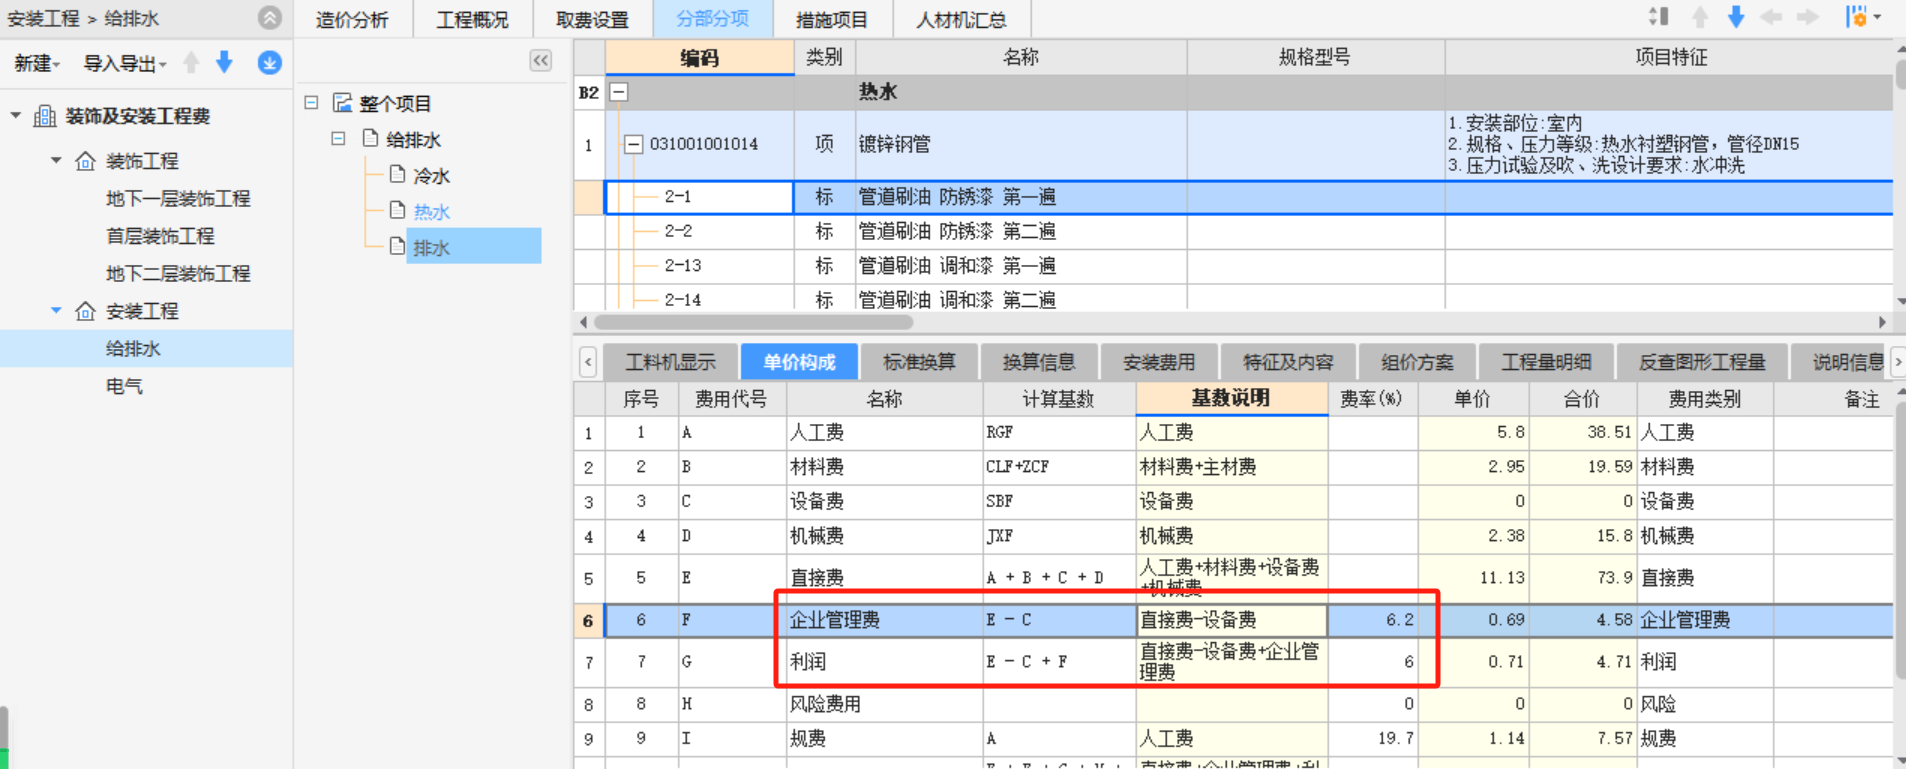This screenshot has width=1906, height=769.
Task: Open the 特征及内容 tab
Action: (x=1288, y=362)
